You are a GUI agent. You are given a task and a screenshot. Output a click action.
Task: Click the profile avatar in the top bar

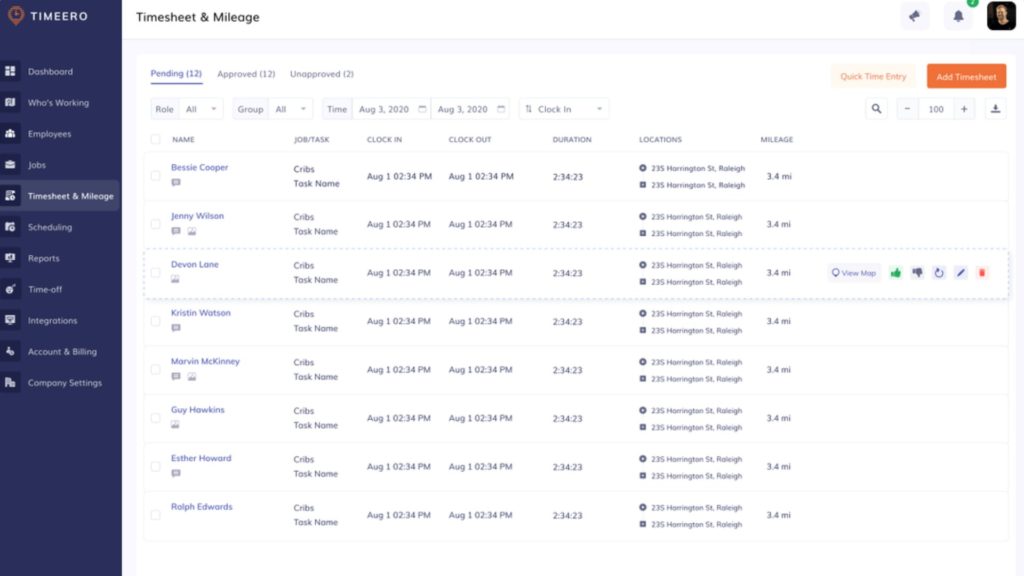1001,16
